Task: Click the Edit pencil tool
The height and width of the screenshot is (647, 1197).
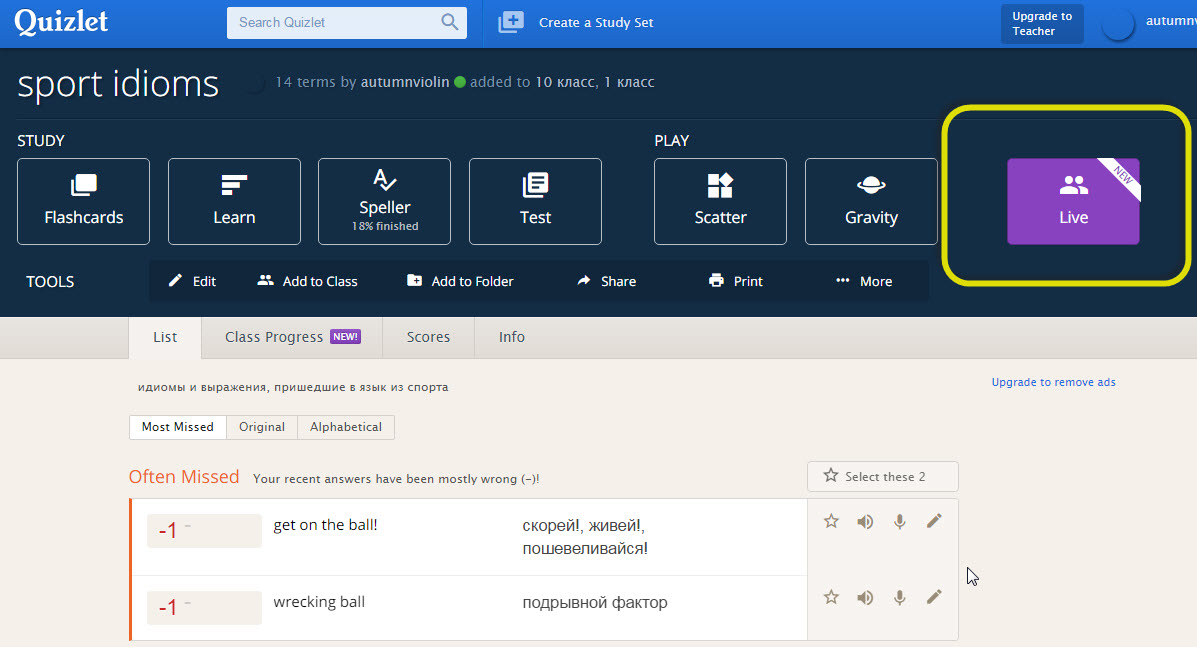Action: click(192, 281)
